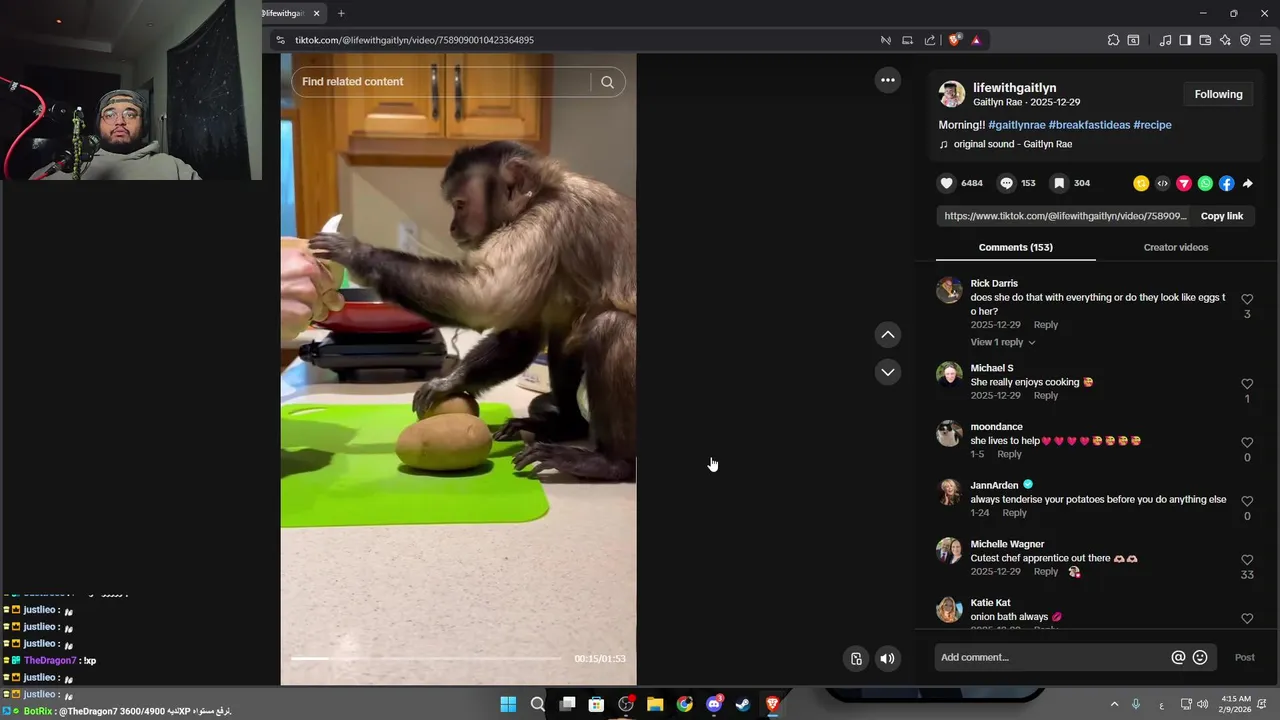The image size is (1280, 720).
Task: Expand View 1 reply under Rick Darris
Action: click(x=1002, y=342)
